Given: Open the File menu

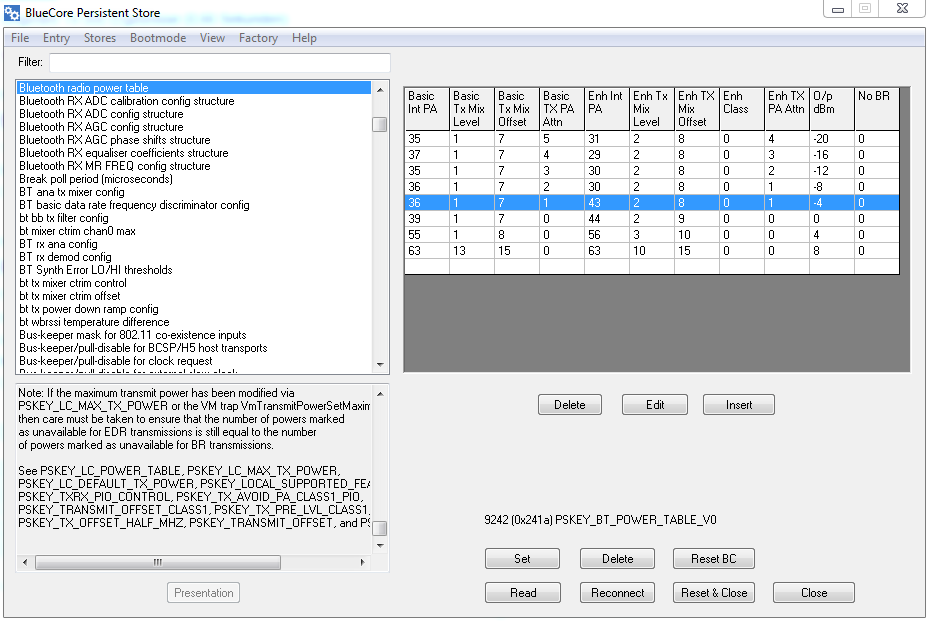Looking at the screenshot, I should 20,38.
